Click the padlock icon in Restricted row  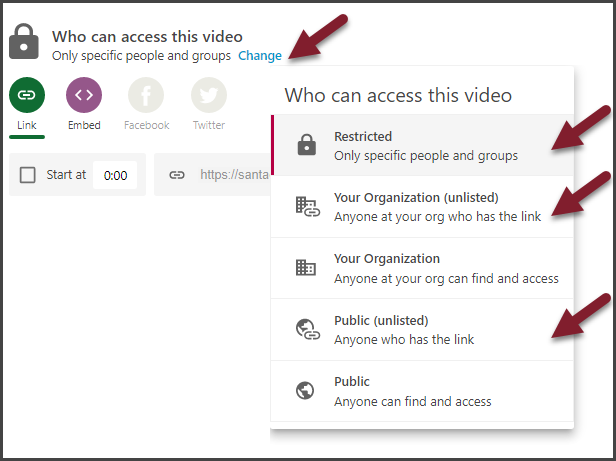(x=307, y=145)
